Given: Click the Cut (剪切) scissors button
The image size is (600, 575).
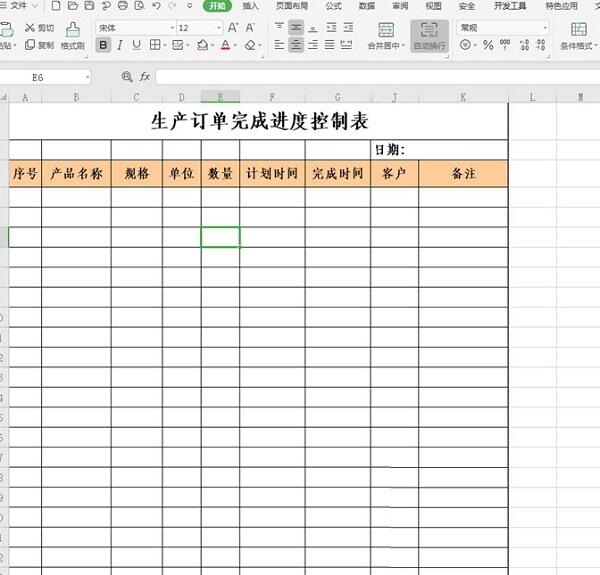Looking at the screenshot, I should (39, 28).
